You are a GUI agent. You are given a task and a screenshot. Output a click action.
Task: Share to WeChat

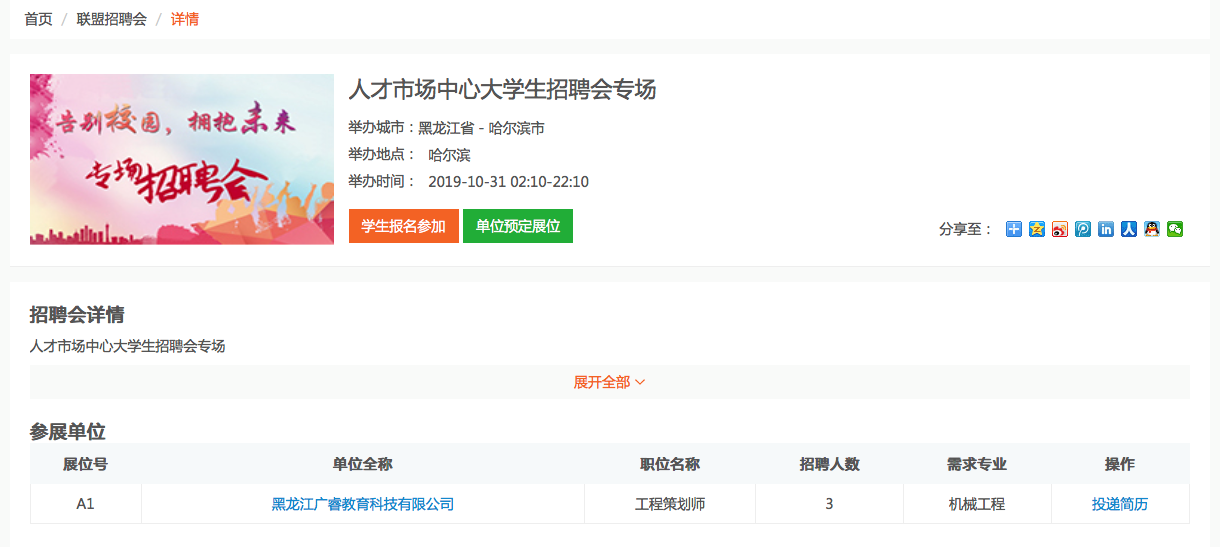point(1175,229)
